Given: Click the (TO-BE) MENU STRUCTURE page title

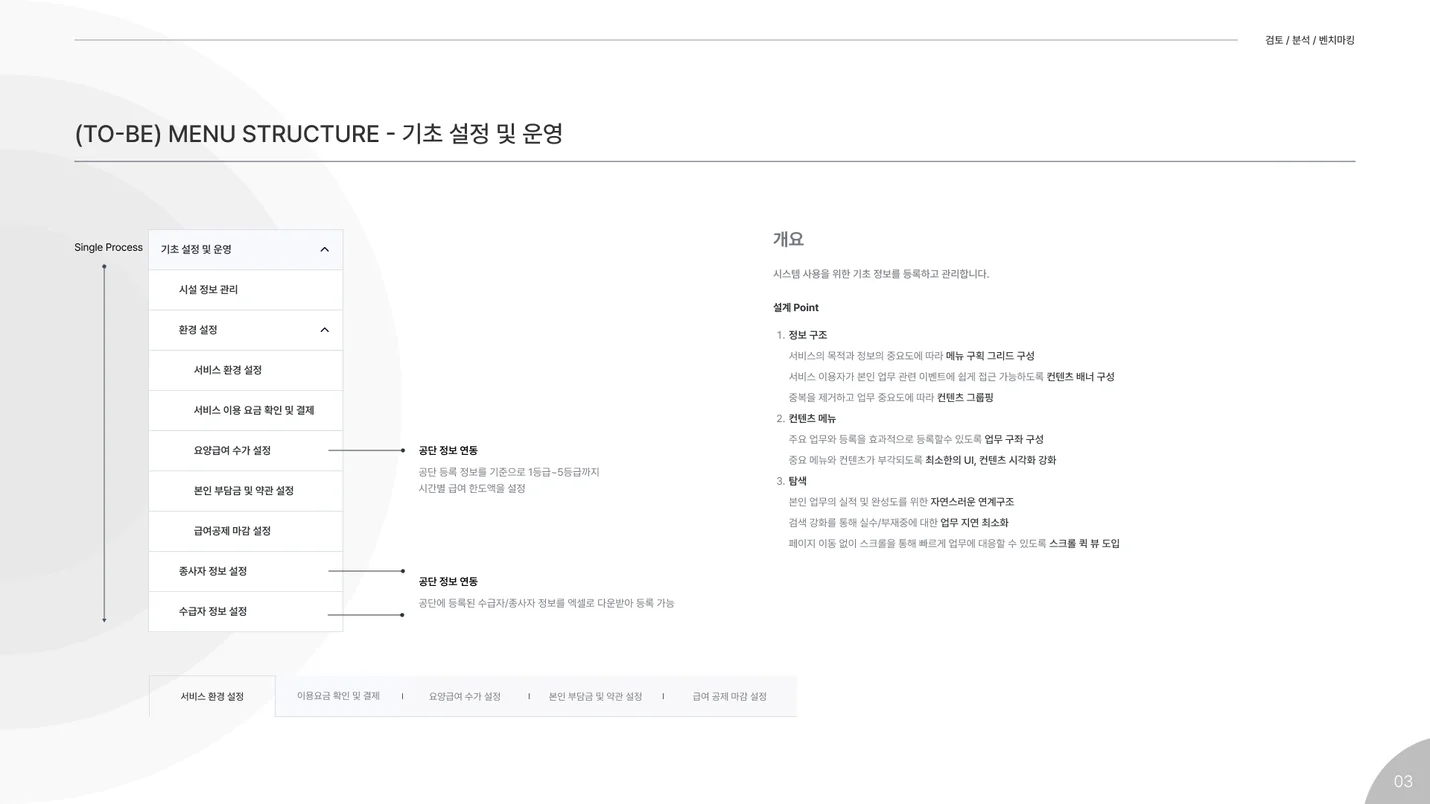Looking at the screenshot, I should [x=318, y=133].
